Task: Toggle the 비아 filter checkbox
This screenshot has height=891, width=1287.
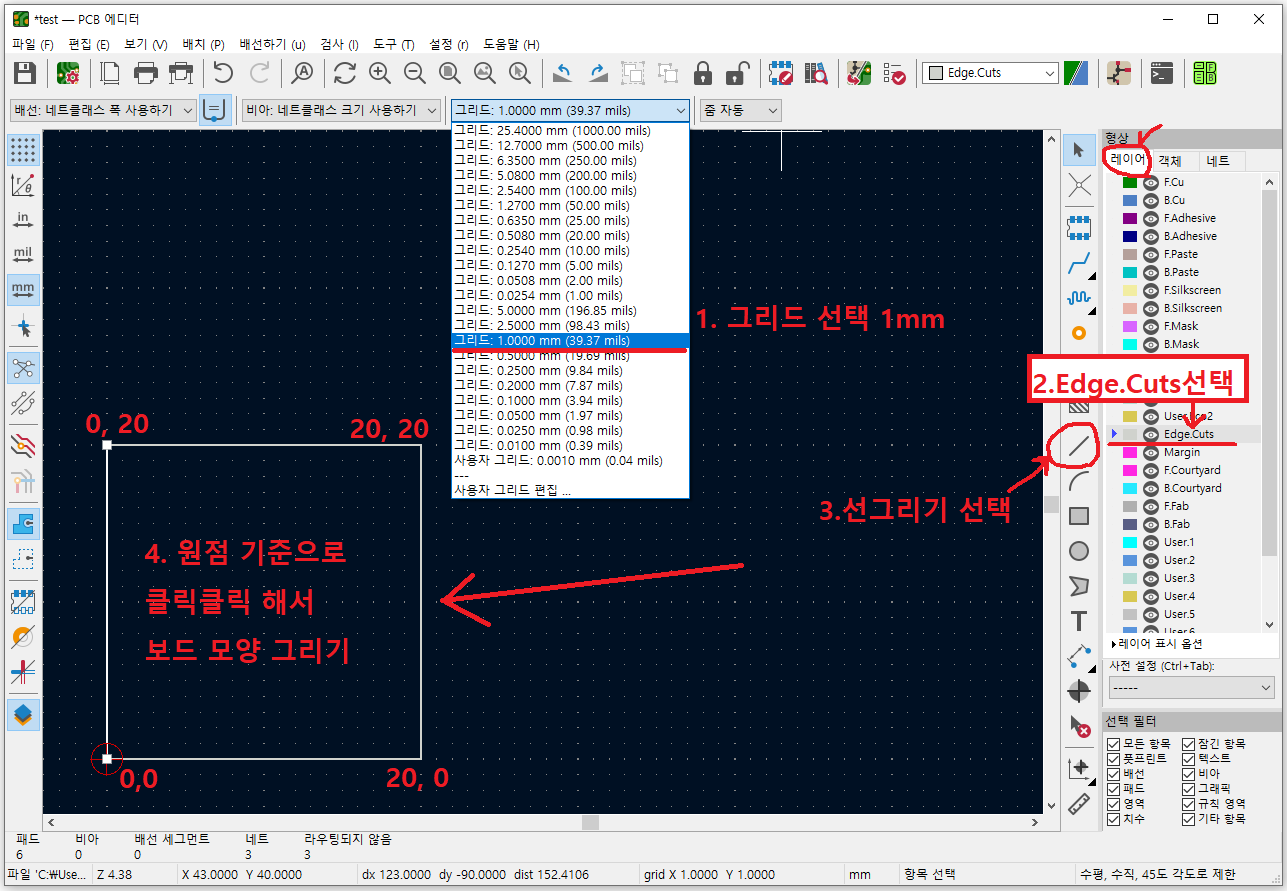Action: 1189,774
